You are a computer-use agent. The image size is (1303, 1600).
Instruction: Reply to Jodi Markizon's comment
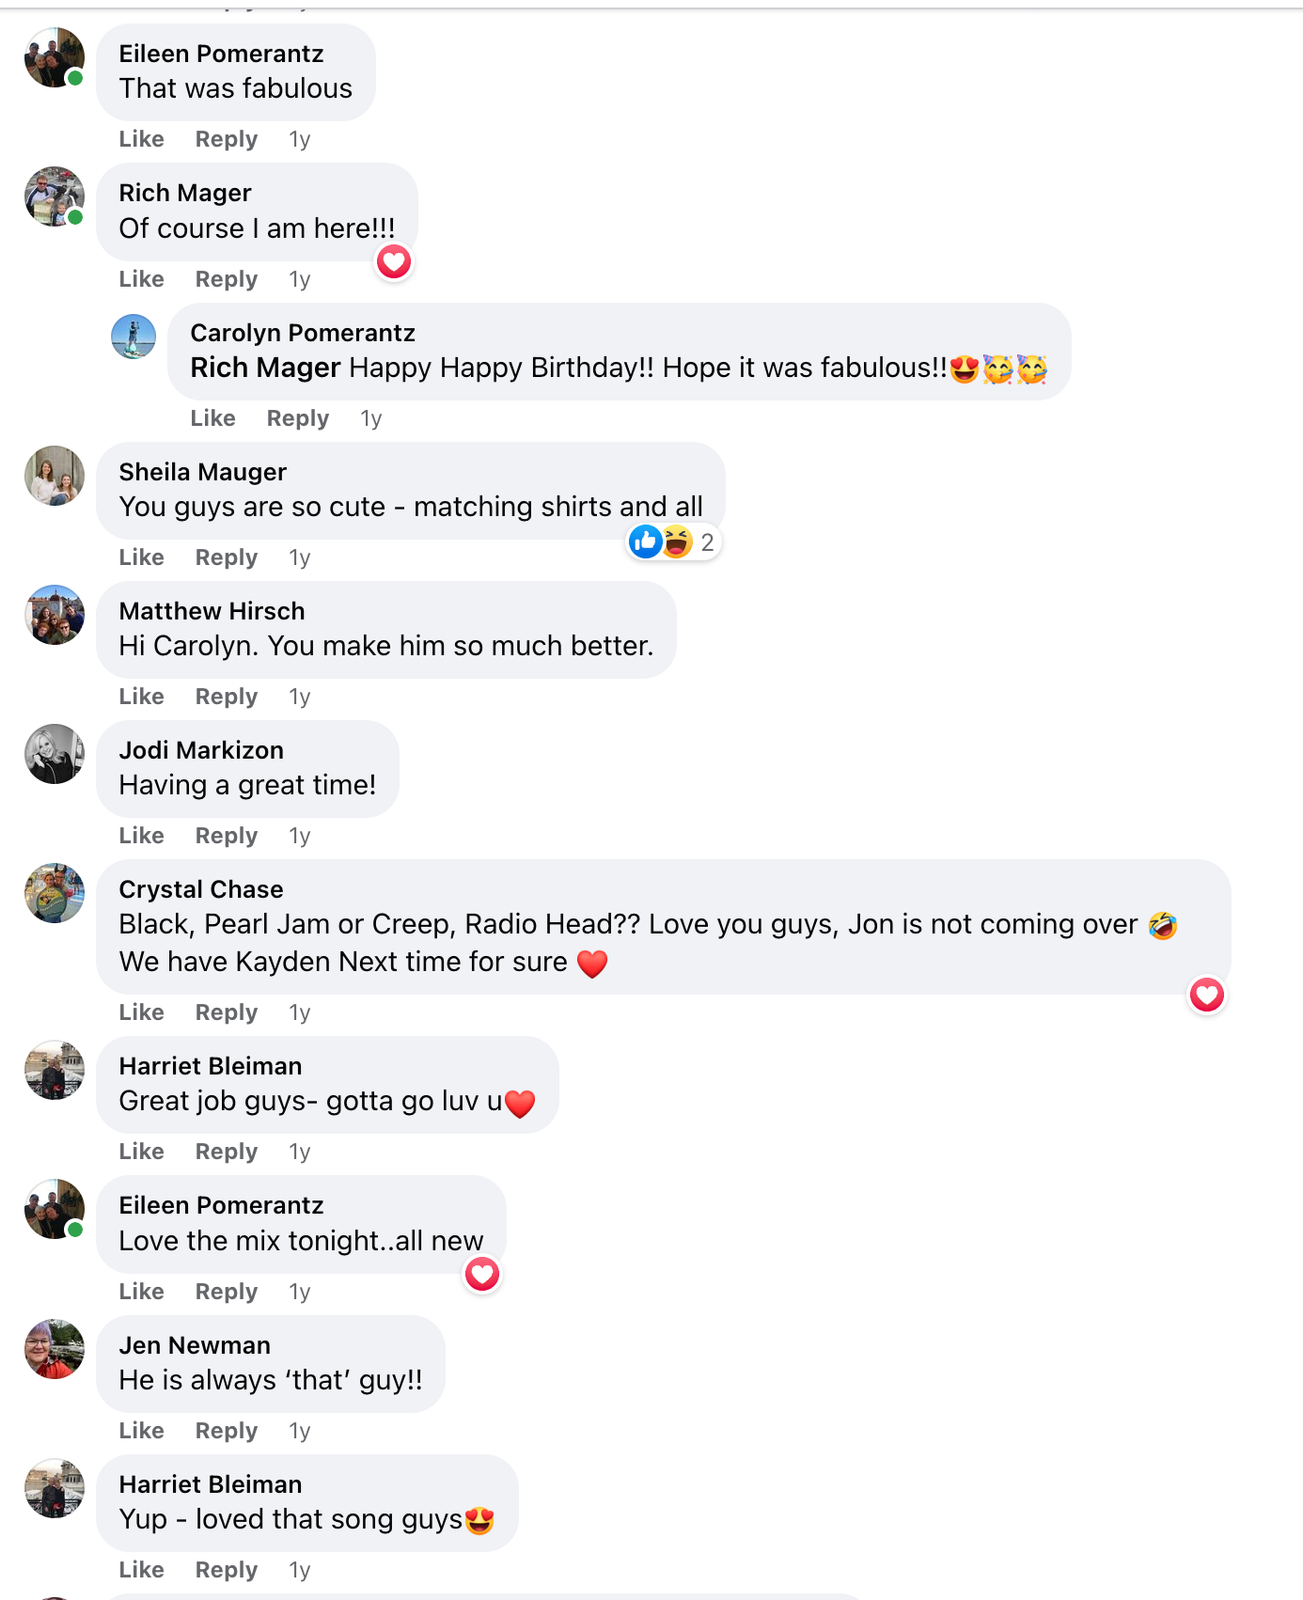tap(226, 835)
